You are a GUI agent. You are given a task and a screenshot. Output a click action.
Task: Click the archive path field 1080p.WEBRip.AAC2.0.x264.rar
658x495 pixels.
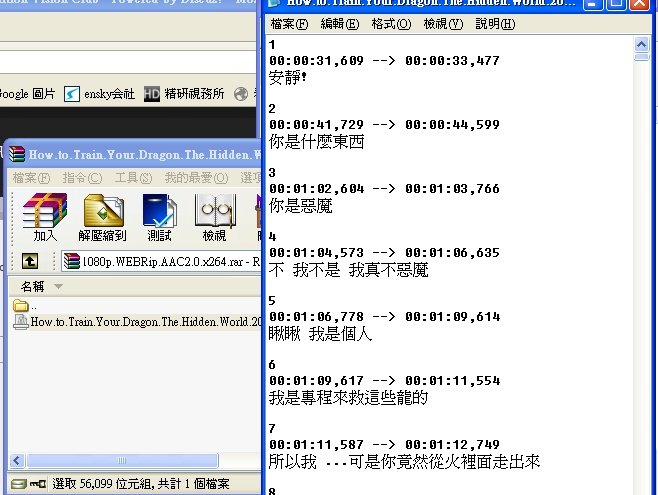click(x=161, y=261)
